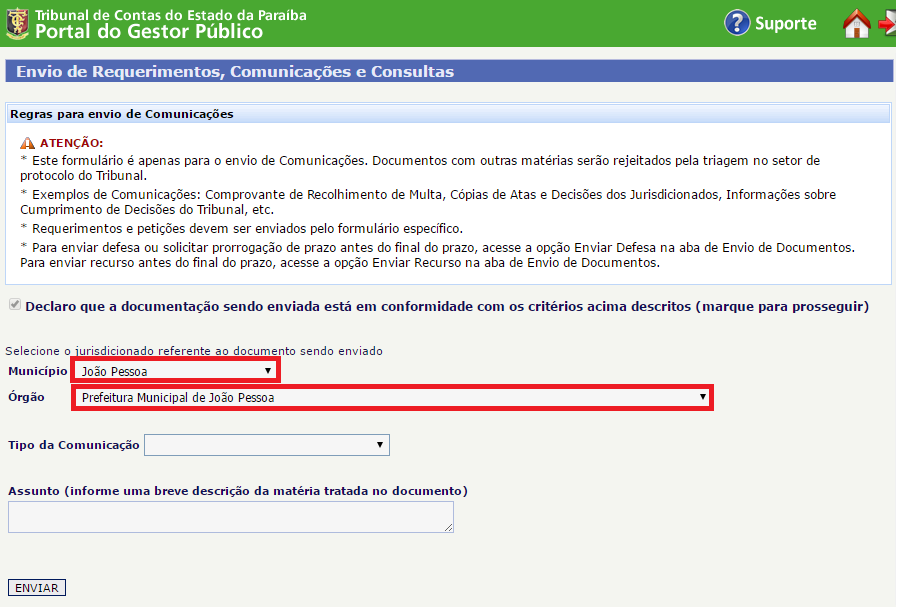
Task: Expand the Órgão dropdown list
Action: point(392,398)
